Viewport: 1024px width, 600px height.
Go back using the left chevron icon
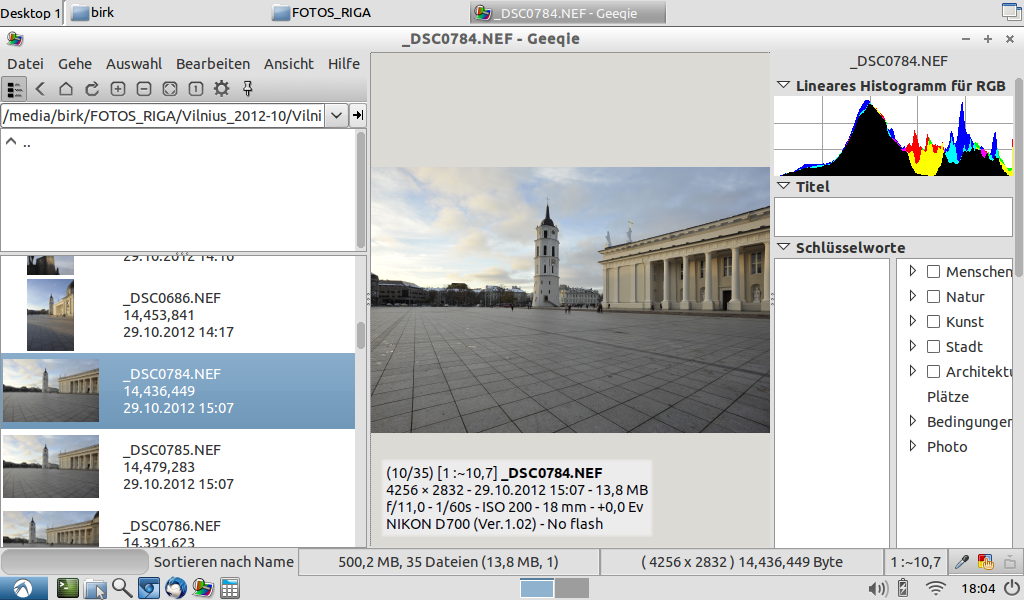[x=40, y=89]
